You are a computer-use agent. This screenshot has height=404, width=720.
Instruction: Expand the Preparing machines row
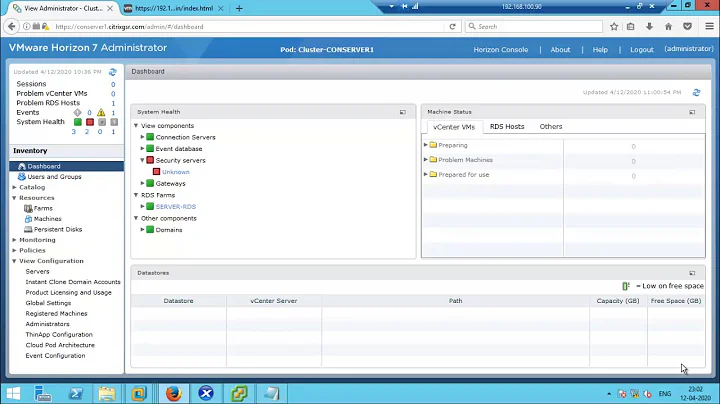click(x=426, y=145)
